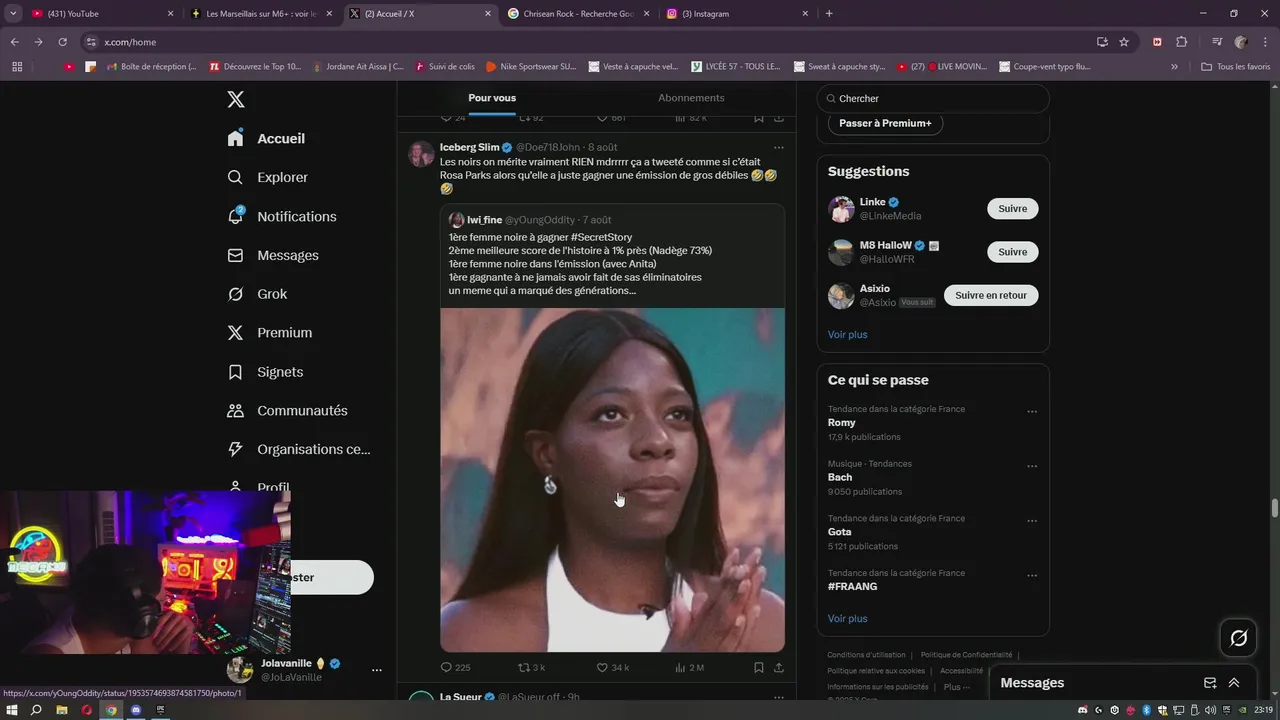Follow Linke with Suivre button
Viewport: 1280px width, 720px height.
point(1012,209)
